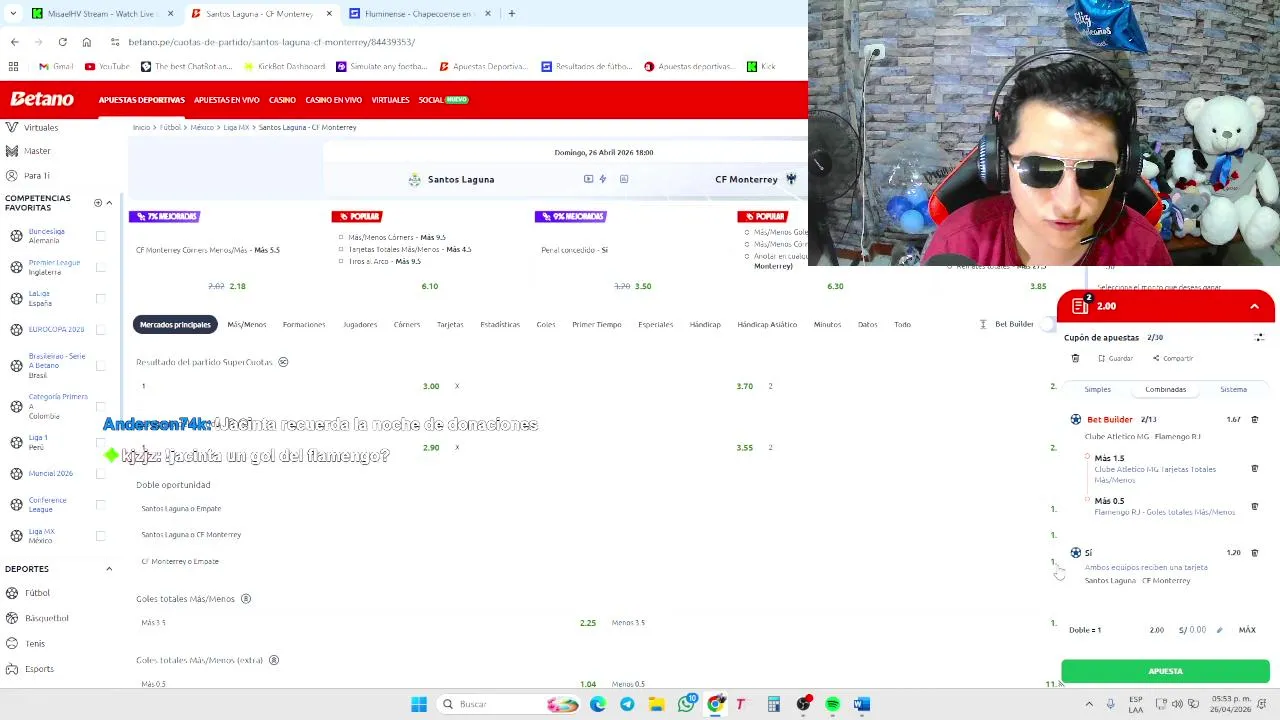This screenshot has height=720, width=1280.
Task: Collapse the Deportes section
Action: click(x=109, y=569)
